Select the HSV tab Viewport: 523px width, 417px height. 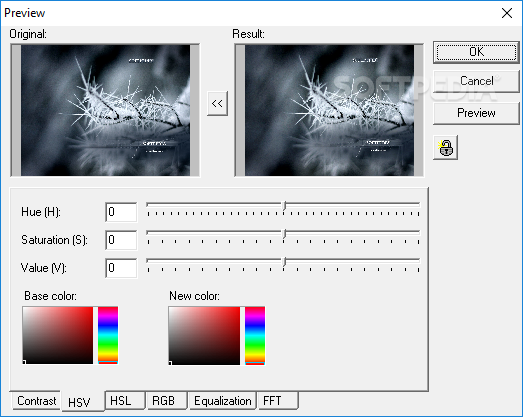click(x=83, y=402)
